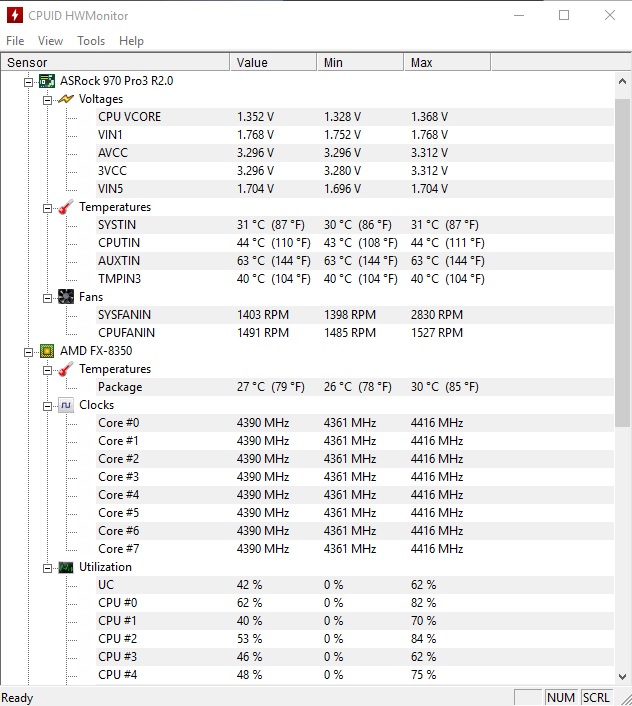Click the Max column header
The image size is (632, 706).
(x=447, y=63)
